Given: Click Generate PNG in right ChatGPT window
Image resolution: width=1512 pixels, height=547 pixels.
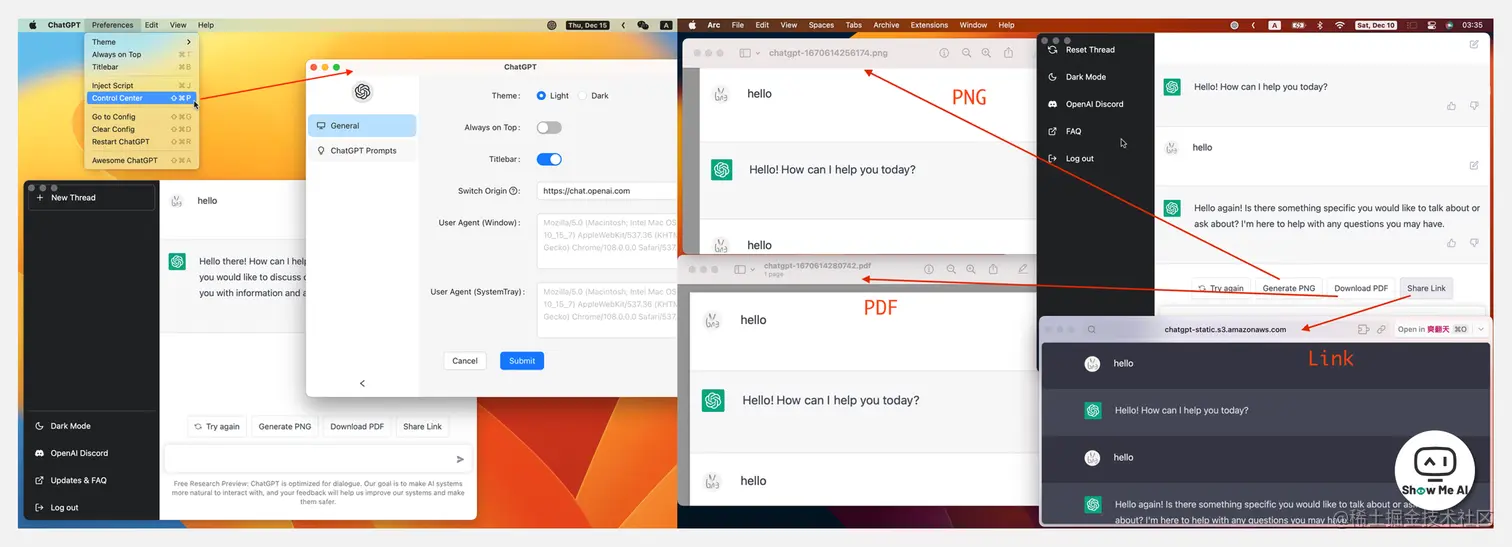Looking at the screenshot, I should point(1288,288).
